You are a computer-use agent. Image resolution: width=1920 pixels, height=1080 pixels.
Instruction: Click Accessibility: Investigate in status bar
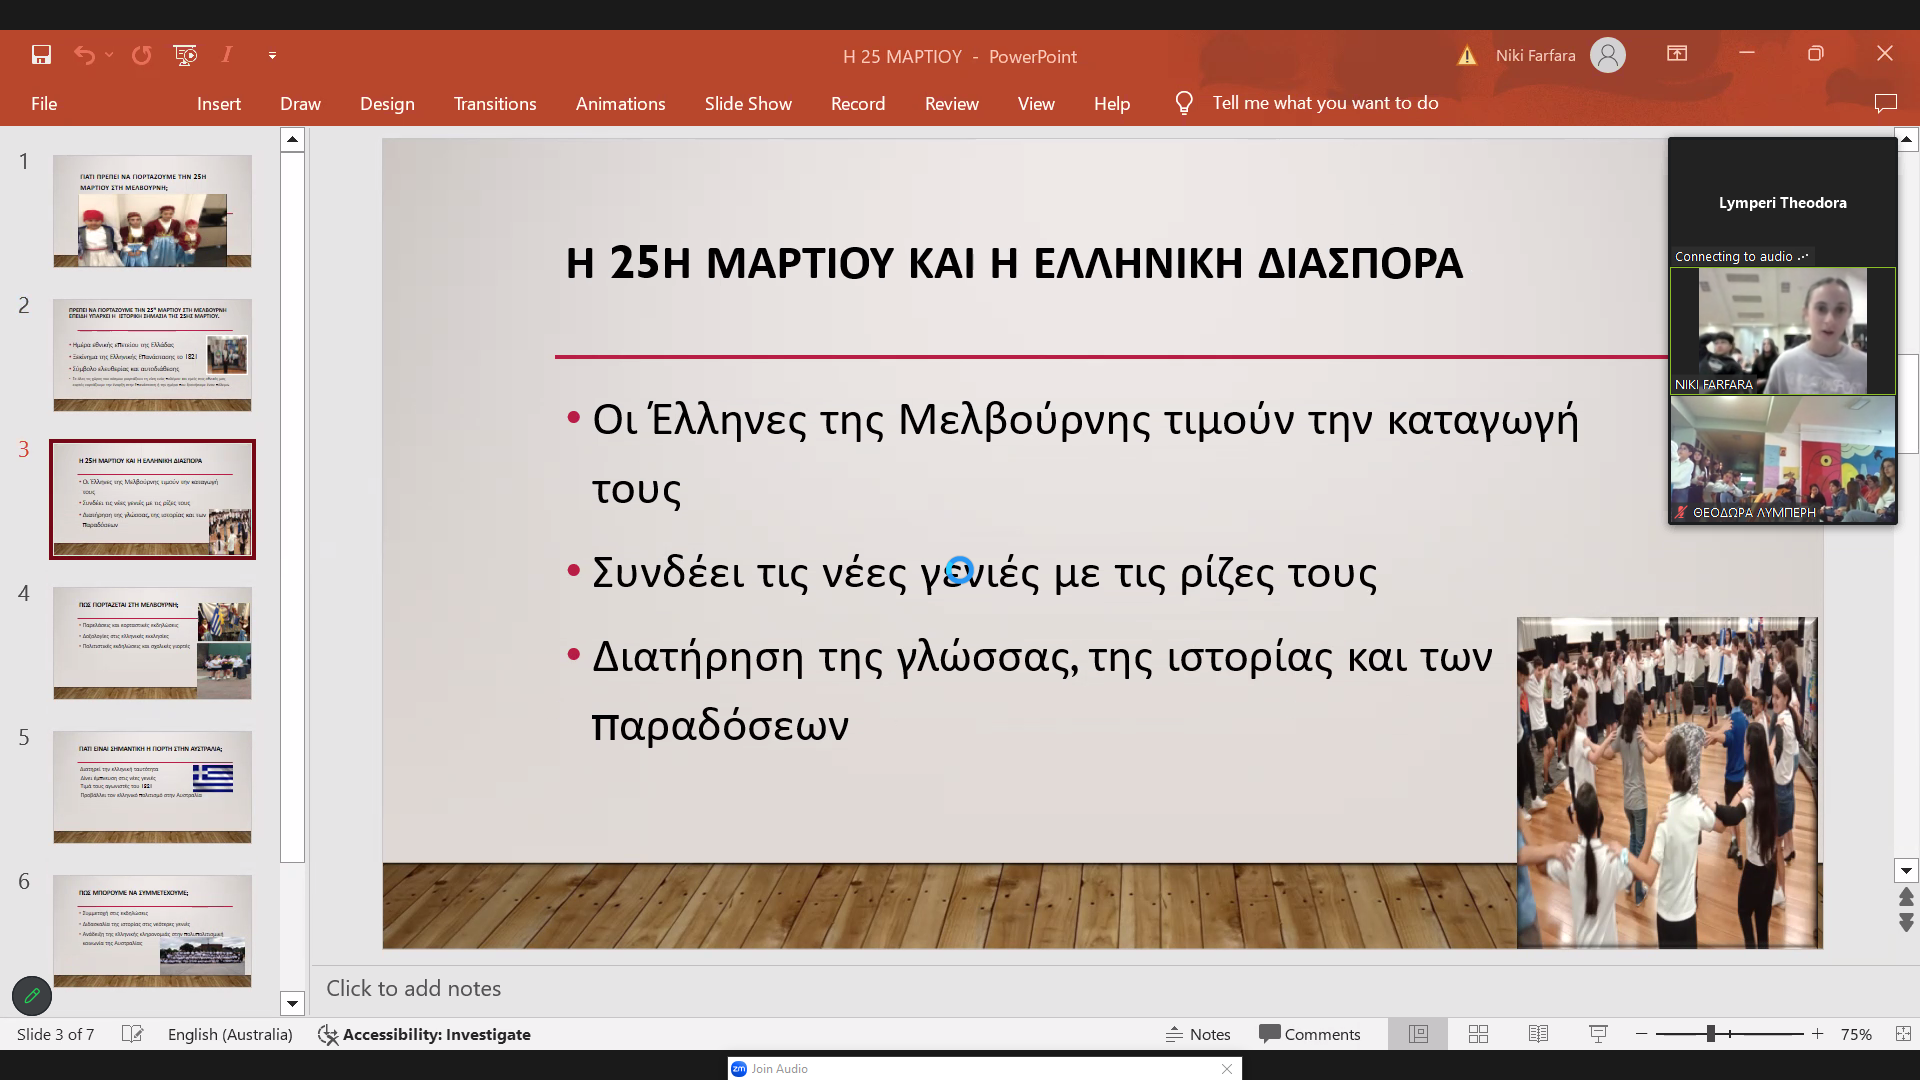[425, 1034]
